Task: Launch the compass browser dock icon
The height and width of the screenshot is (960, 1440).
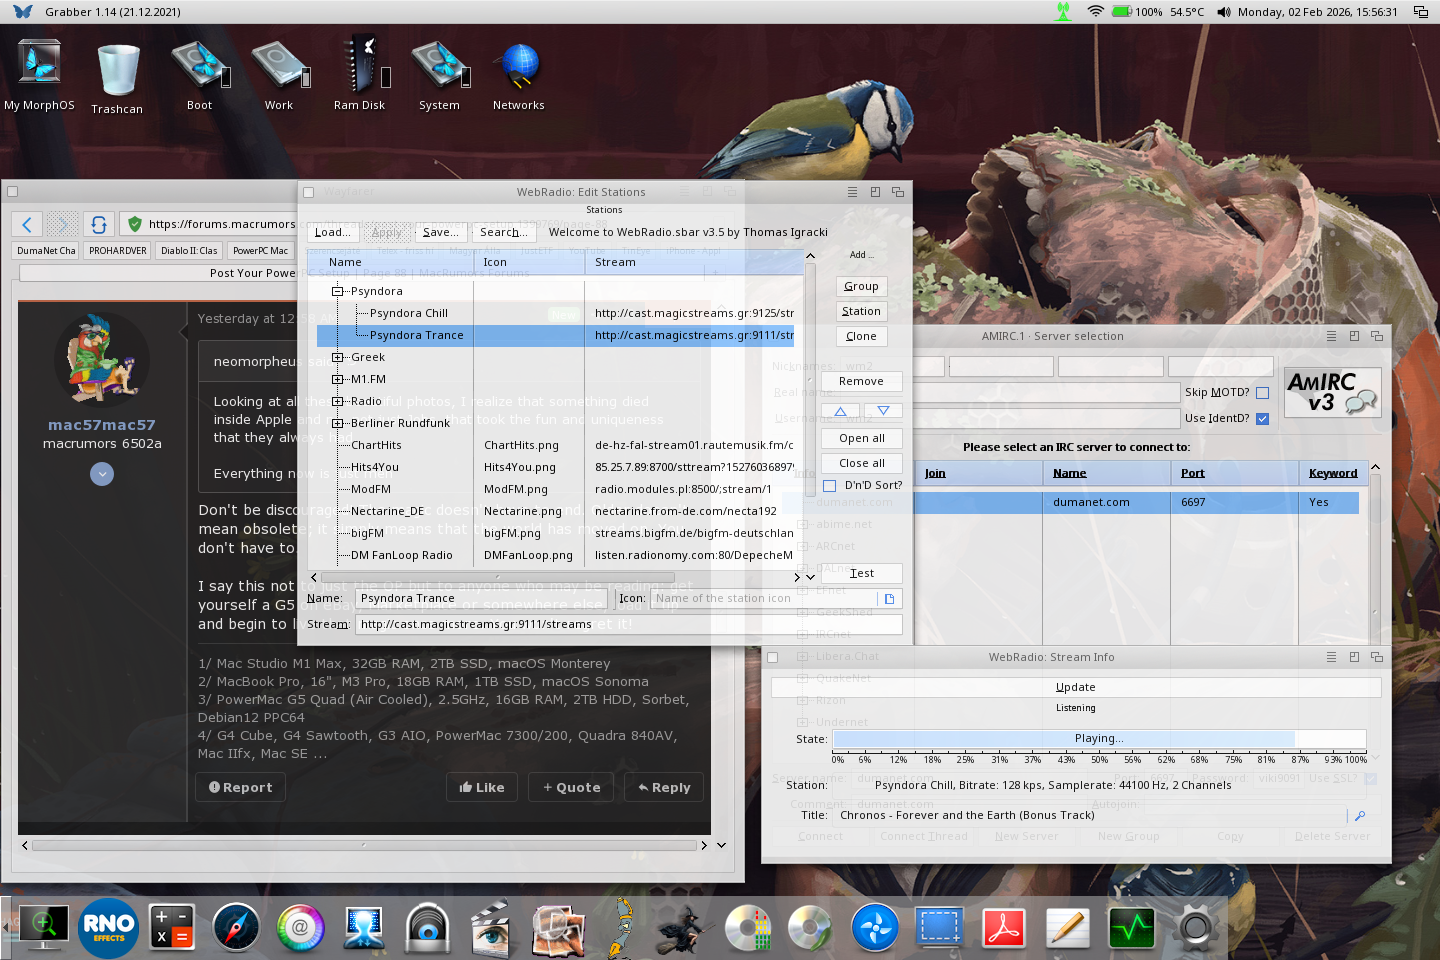Action: pos(236,927)
